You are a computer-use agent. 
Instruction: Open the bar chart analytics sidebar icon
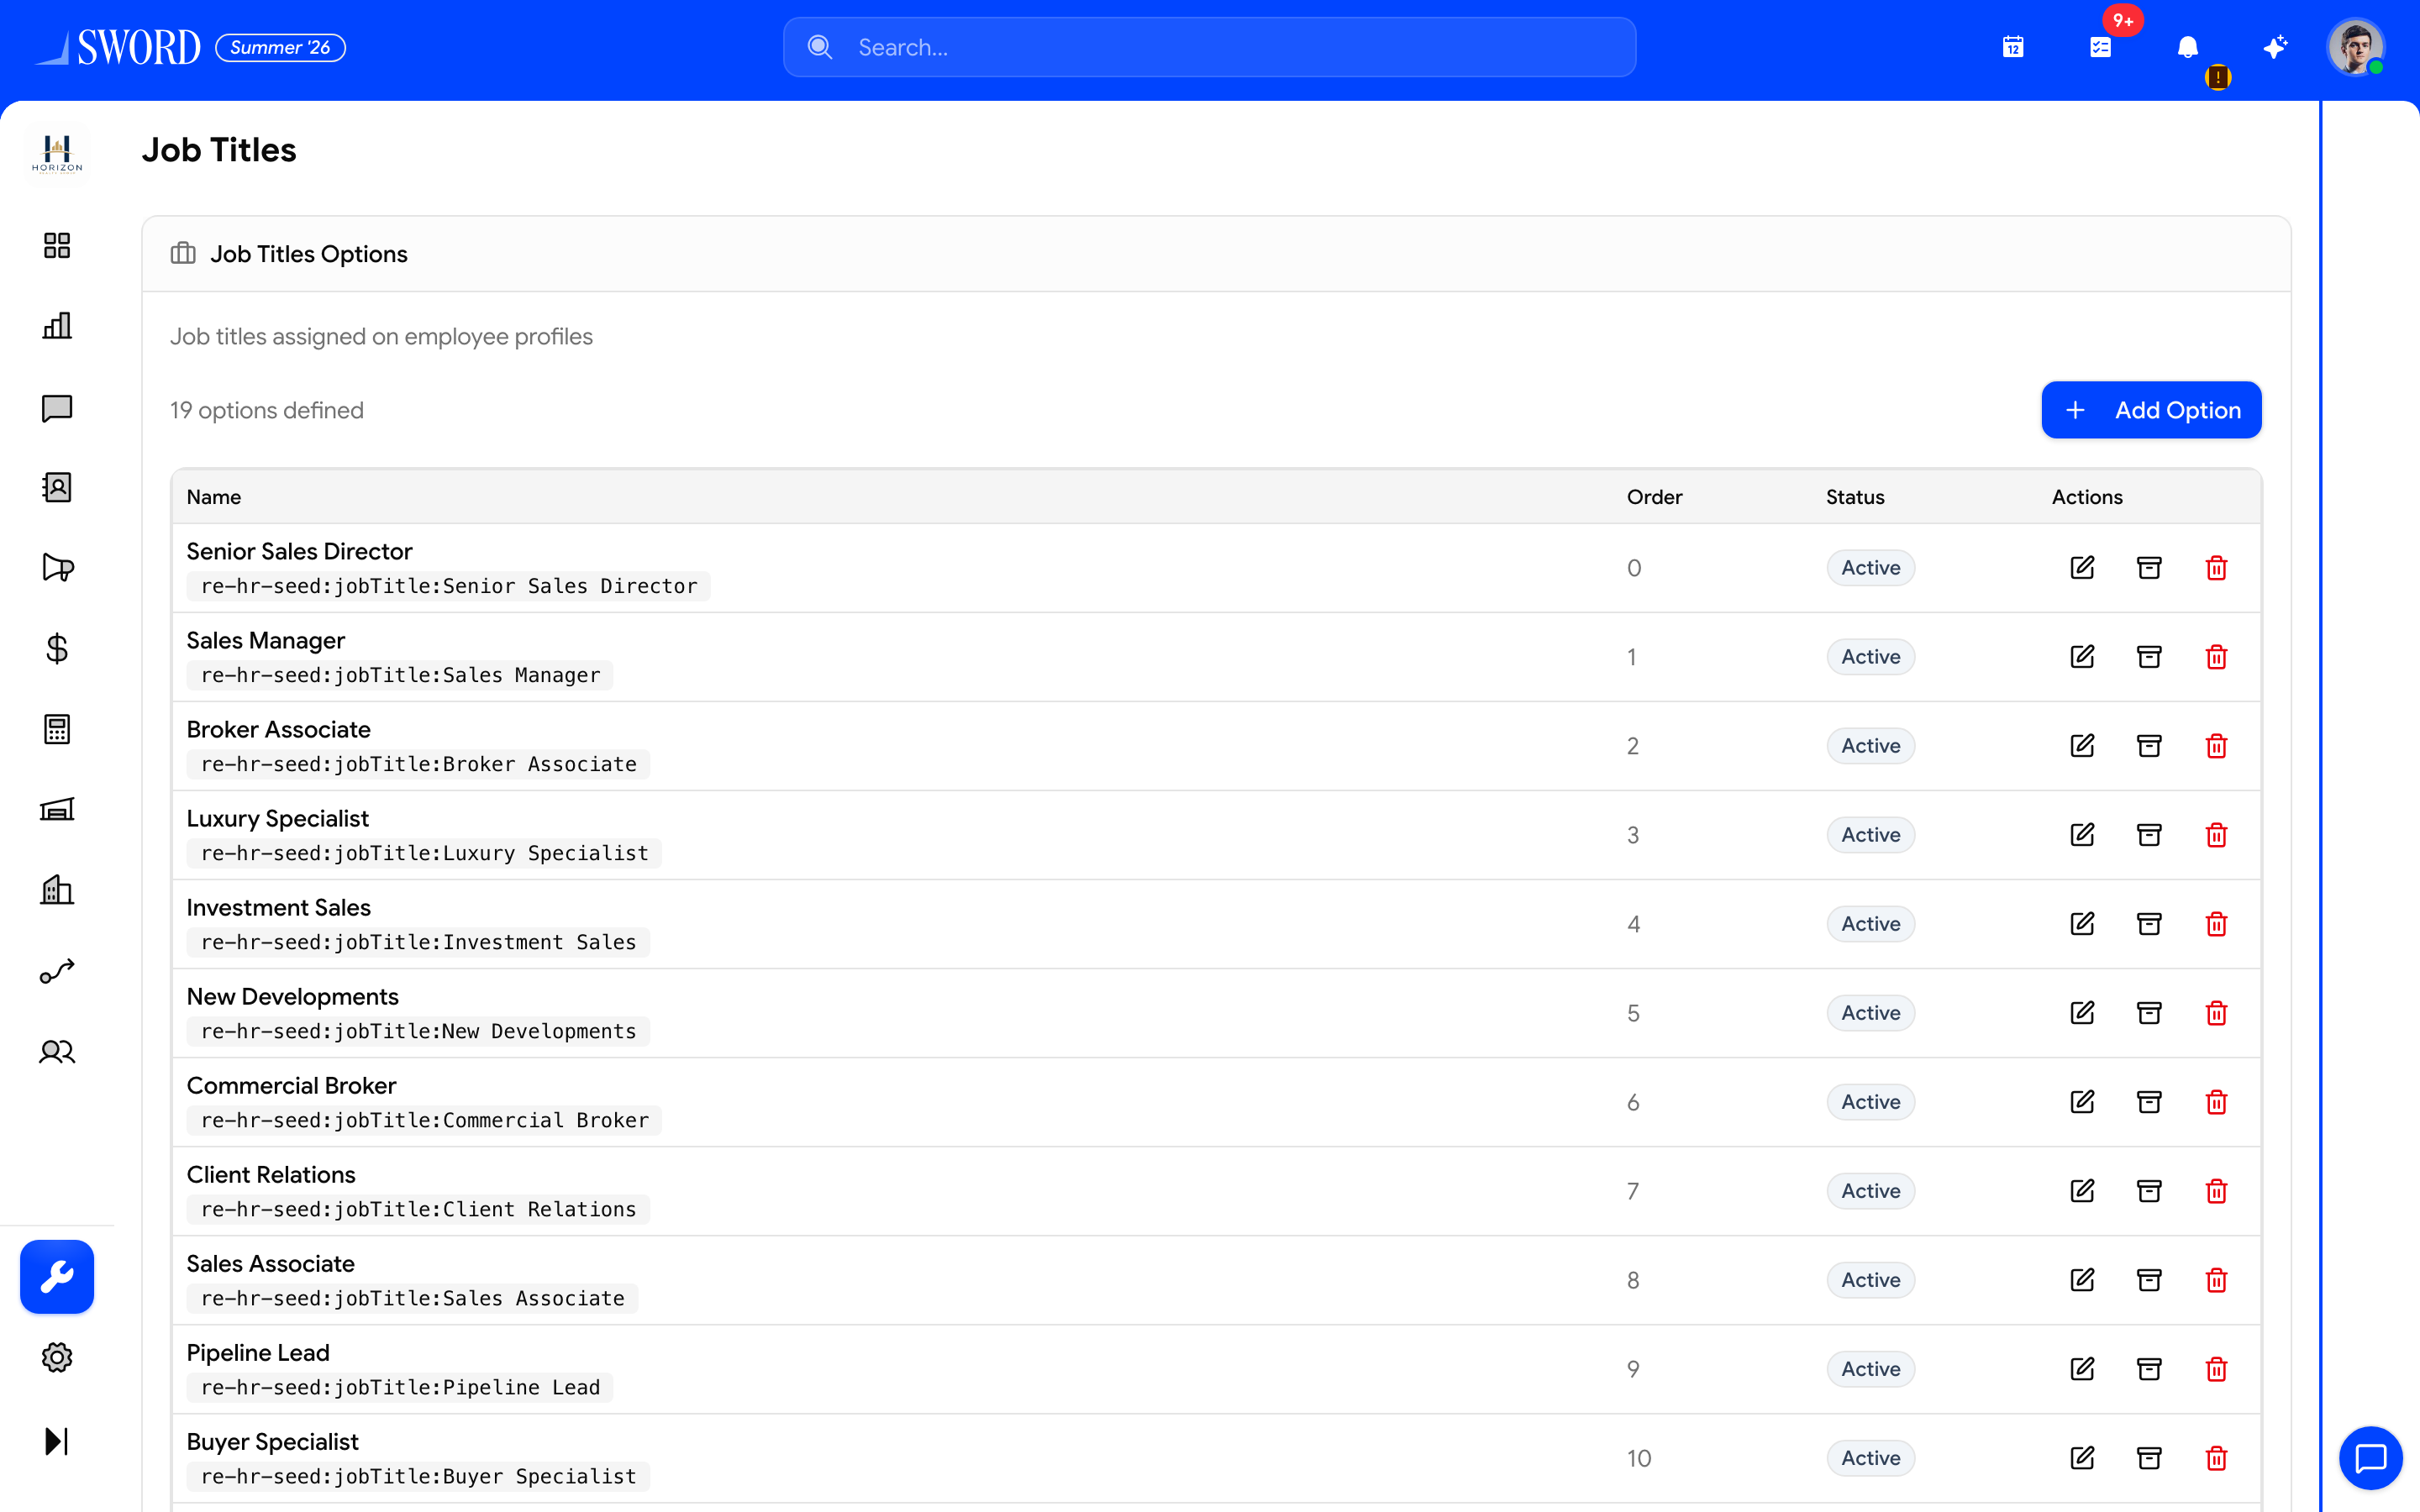click(x=57, y=326)
